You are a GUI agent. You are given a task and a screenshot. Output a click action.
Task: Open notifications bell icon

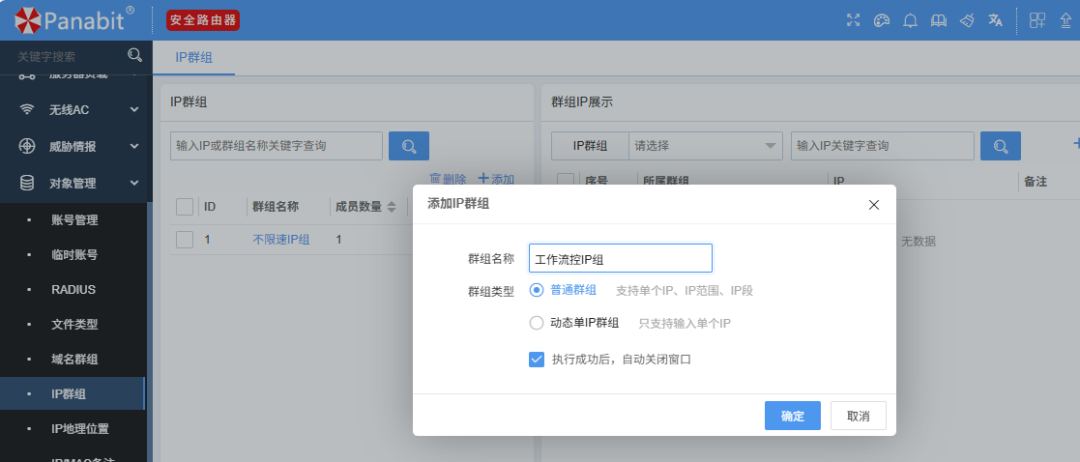tap(911, 21)
